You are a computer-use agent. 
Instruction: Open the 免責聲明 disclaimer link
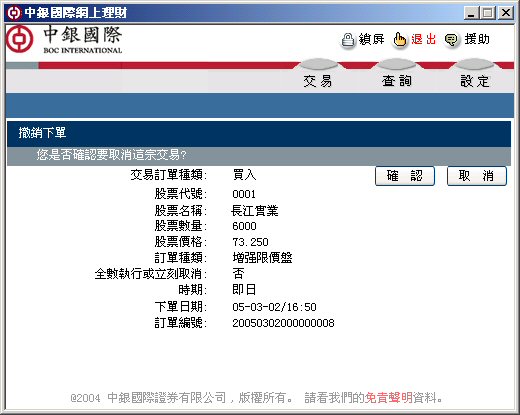[389, 397]
